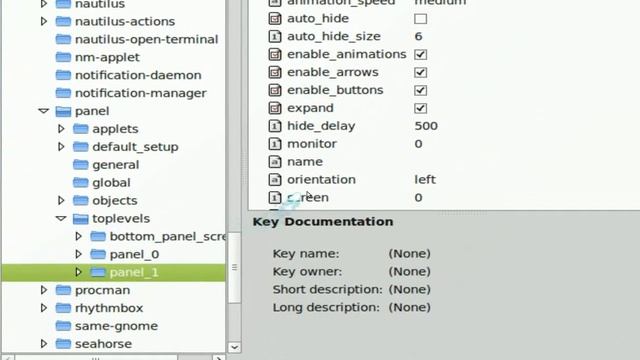Select the expand key name

point(310,108)
